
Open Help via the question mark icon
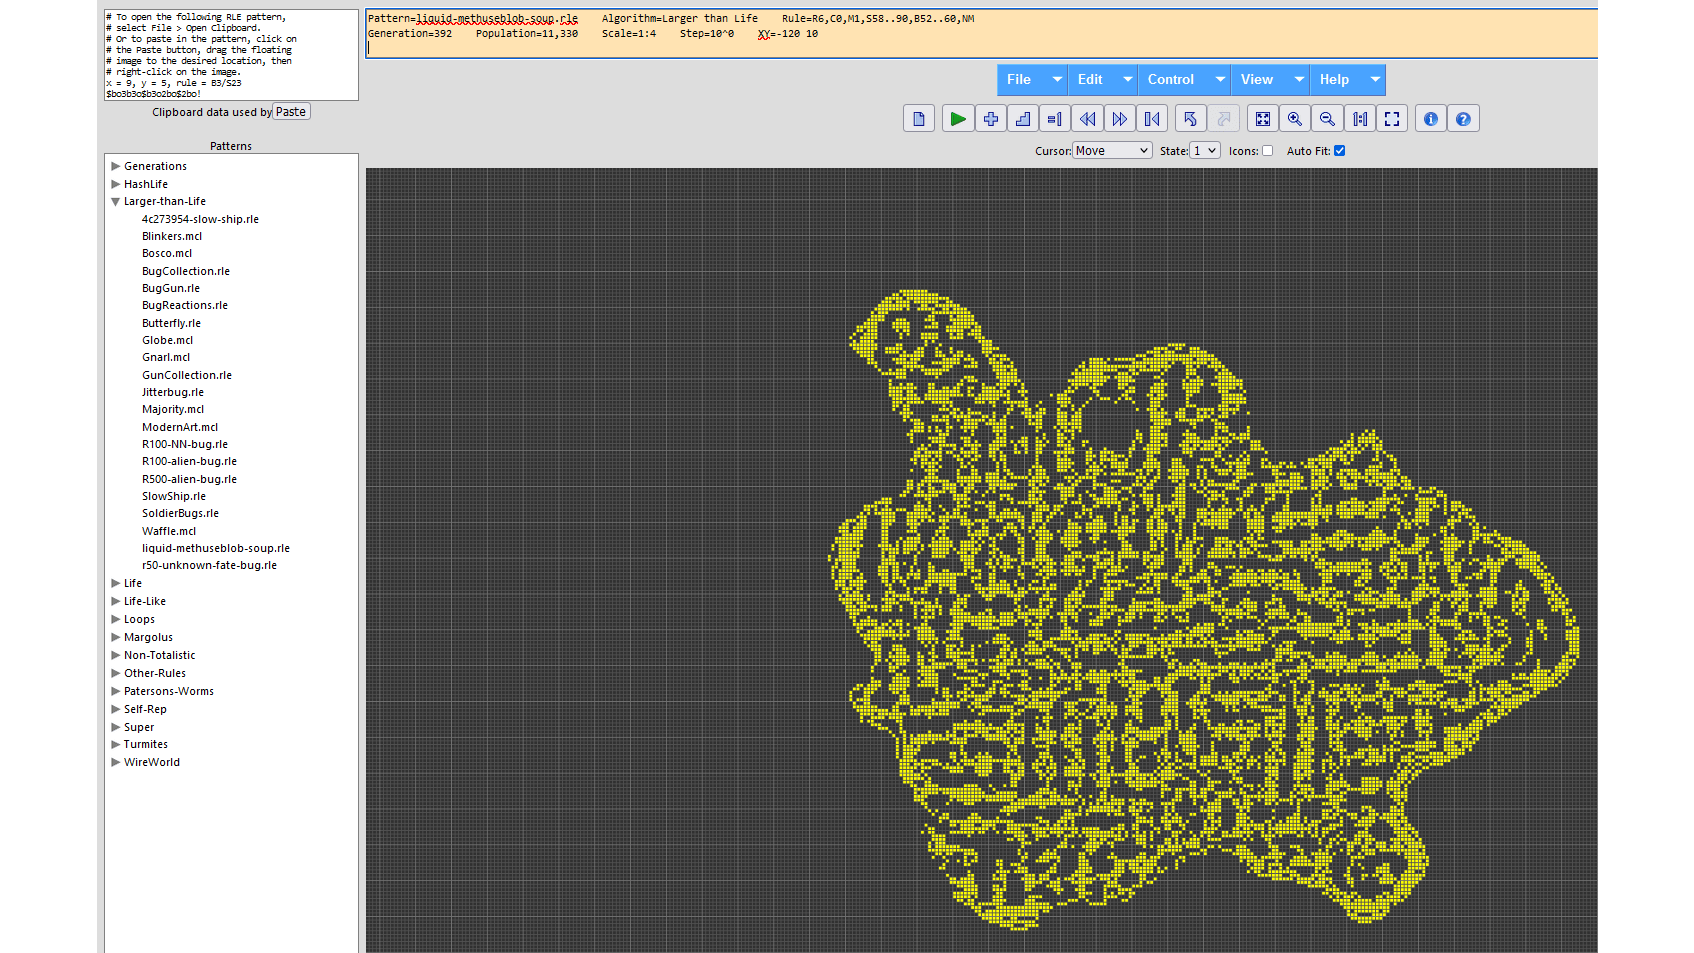[x=1463, y=119]
